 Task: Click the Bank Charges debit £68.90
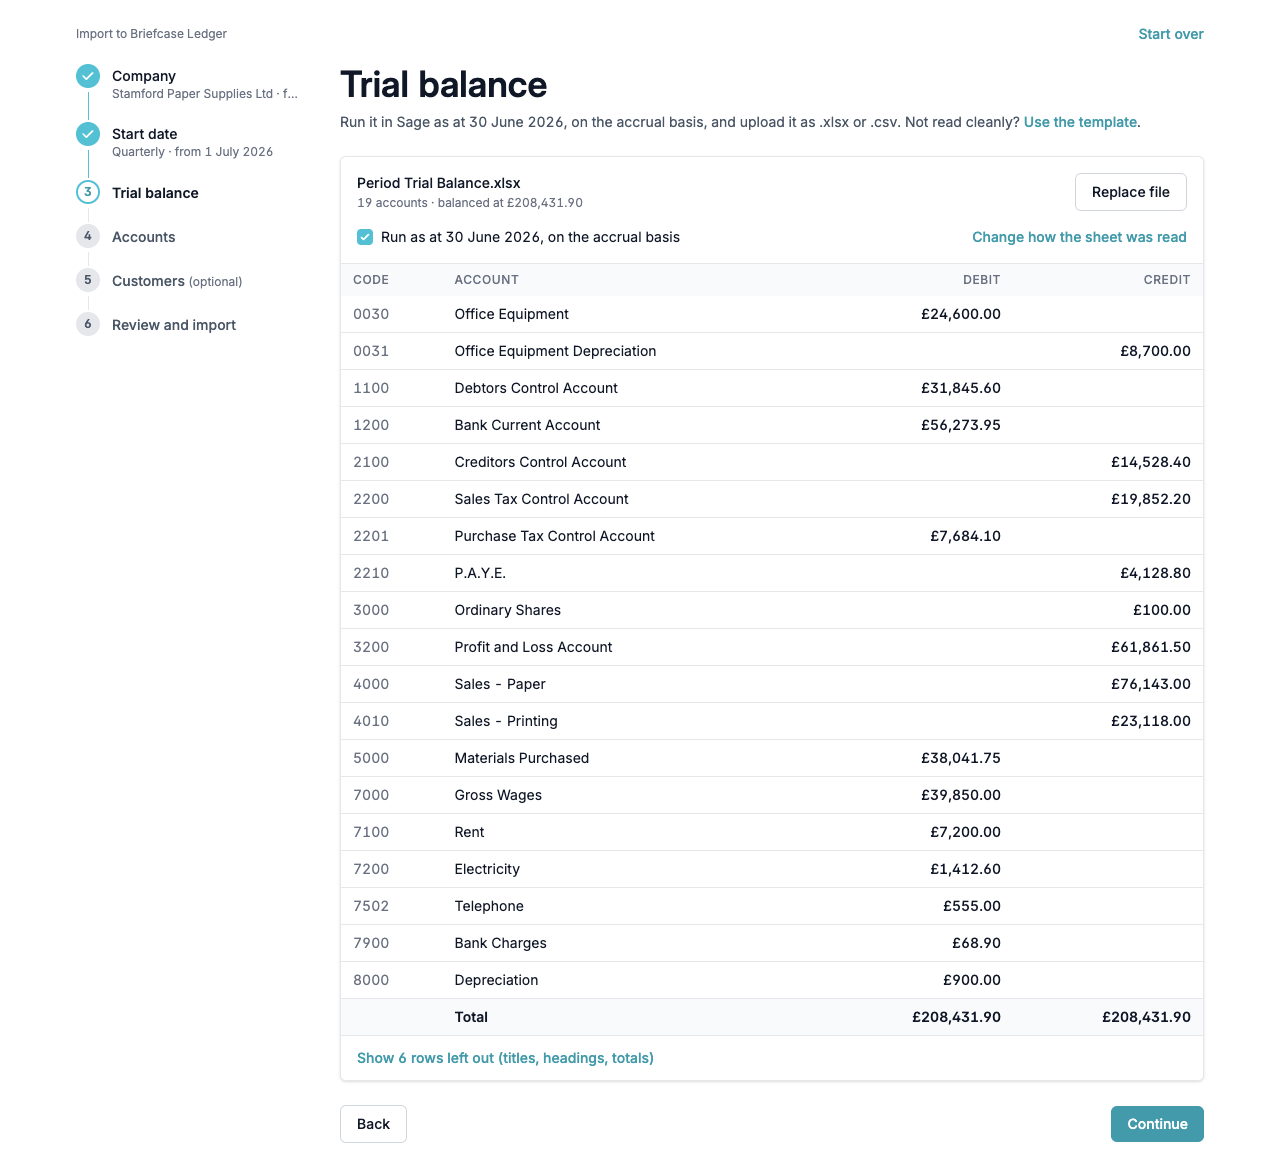pyautogui.click(x=976, y=943)
